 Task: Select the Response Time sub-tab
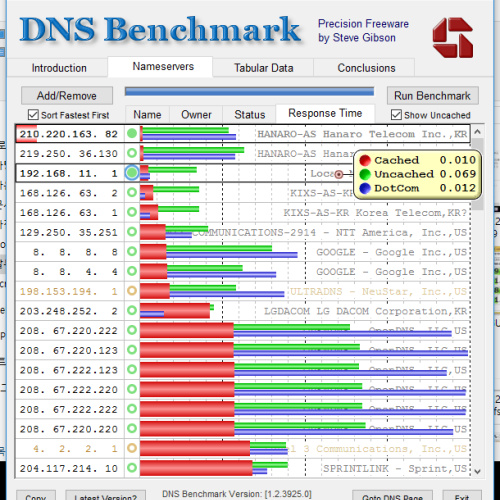(325, 114)
